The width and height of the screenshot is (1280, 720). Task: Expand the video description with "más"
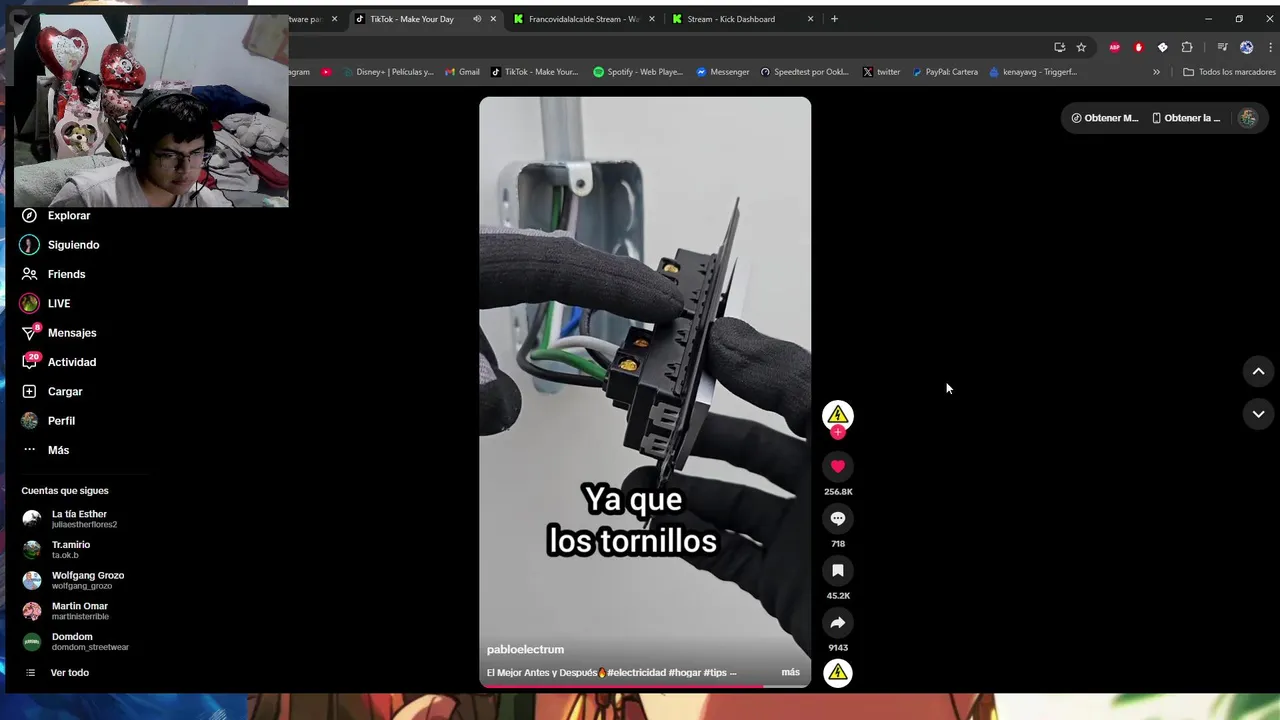click(790, 672)
